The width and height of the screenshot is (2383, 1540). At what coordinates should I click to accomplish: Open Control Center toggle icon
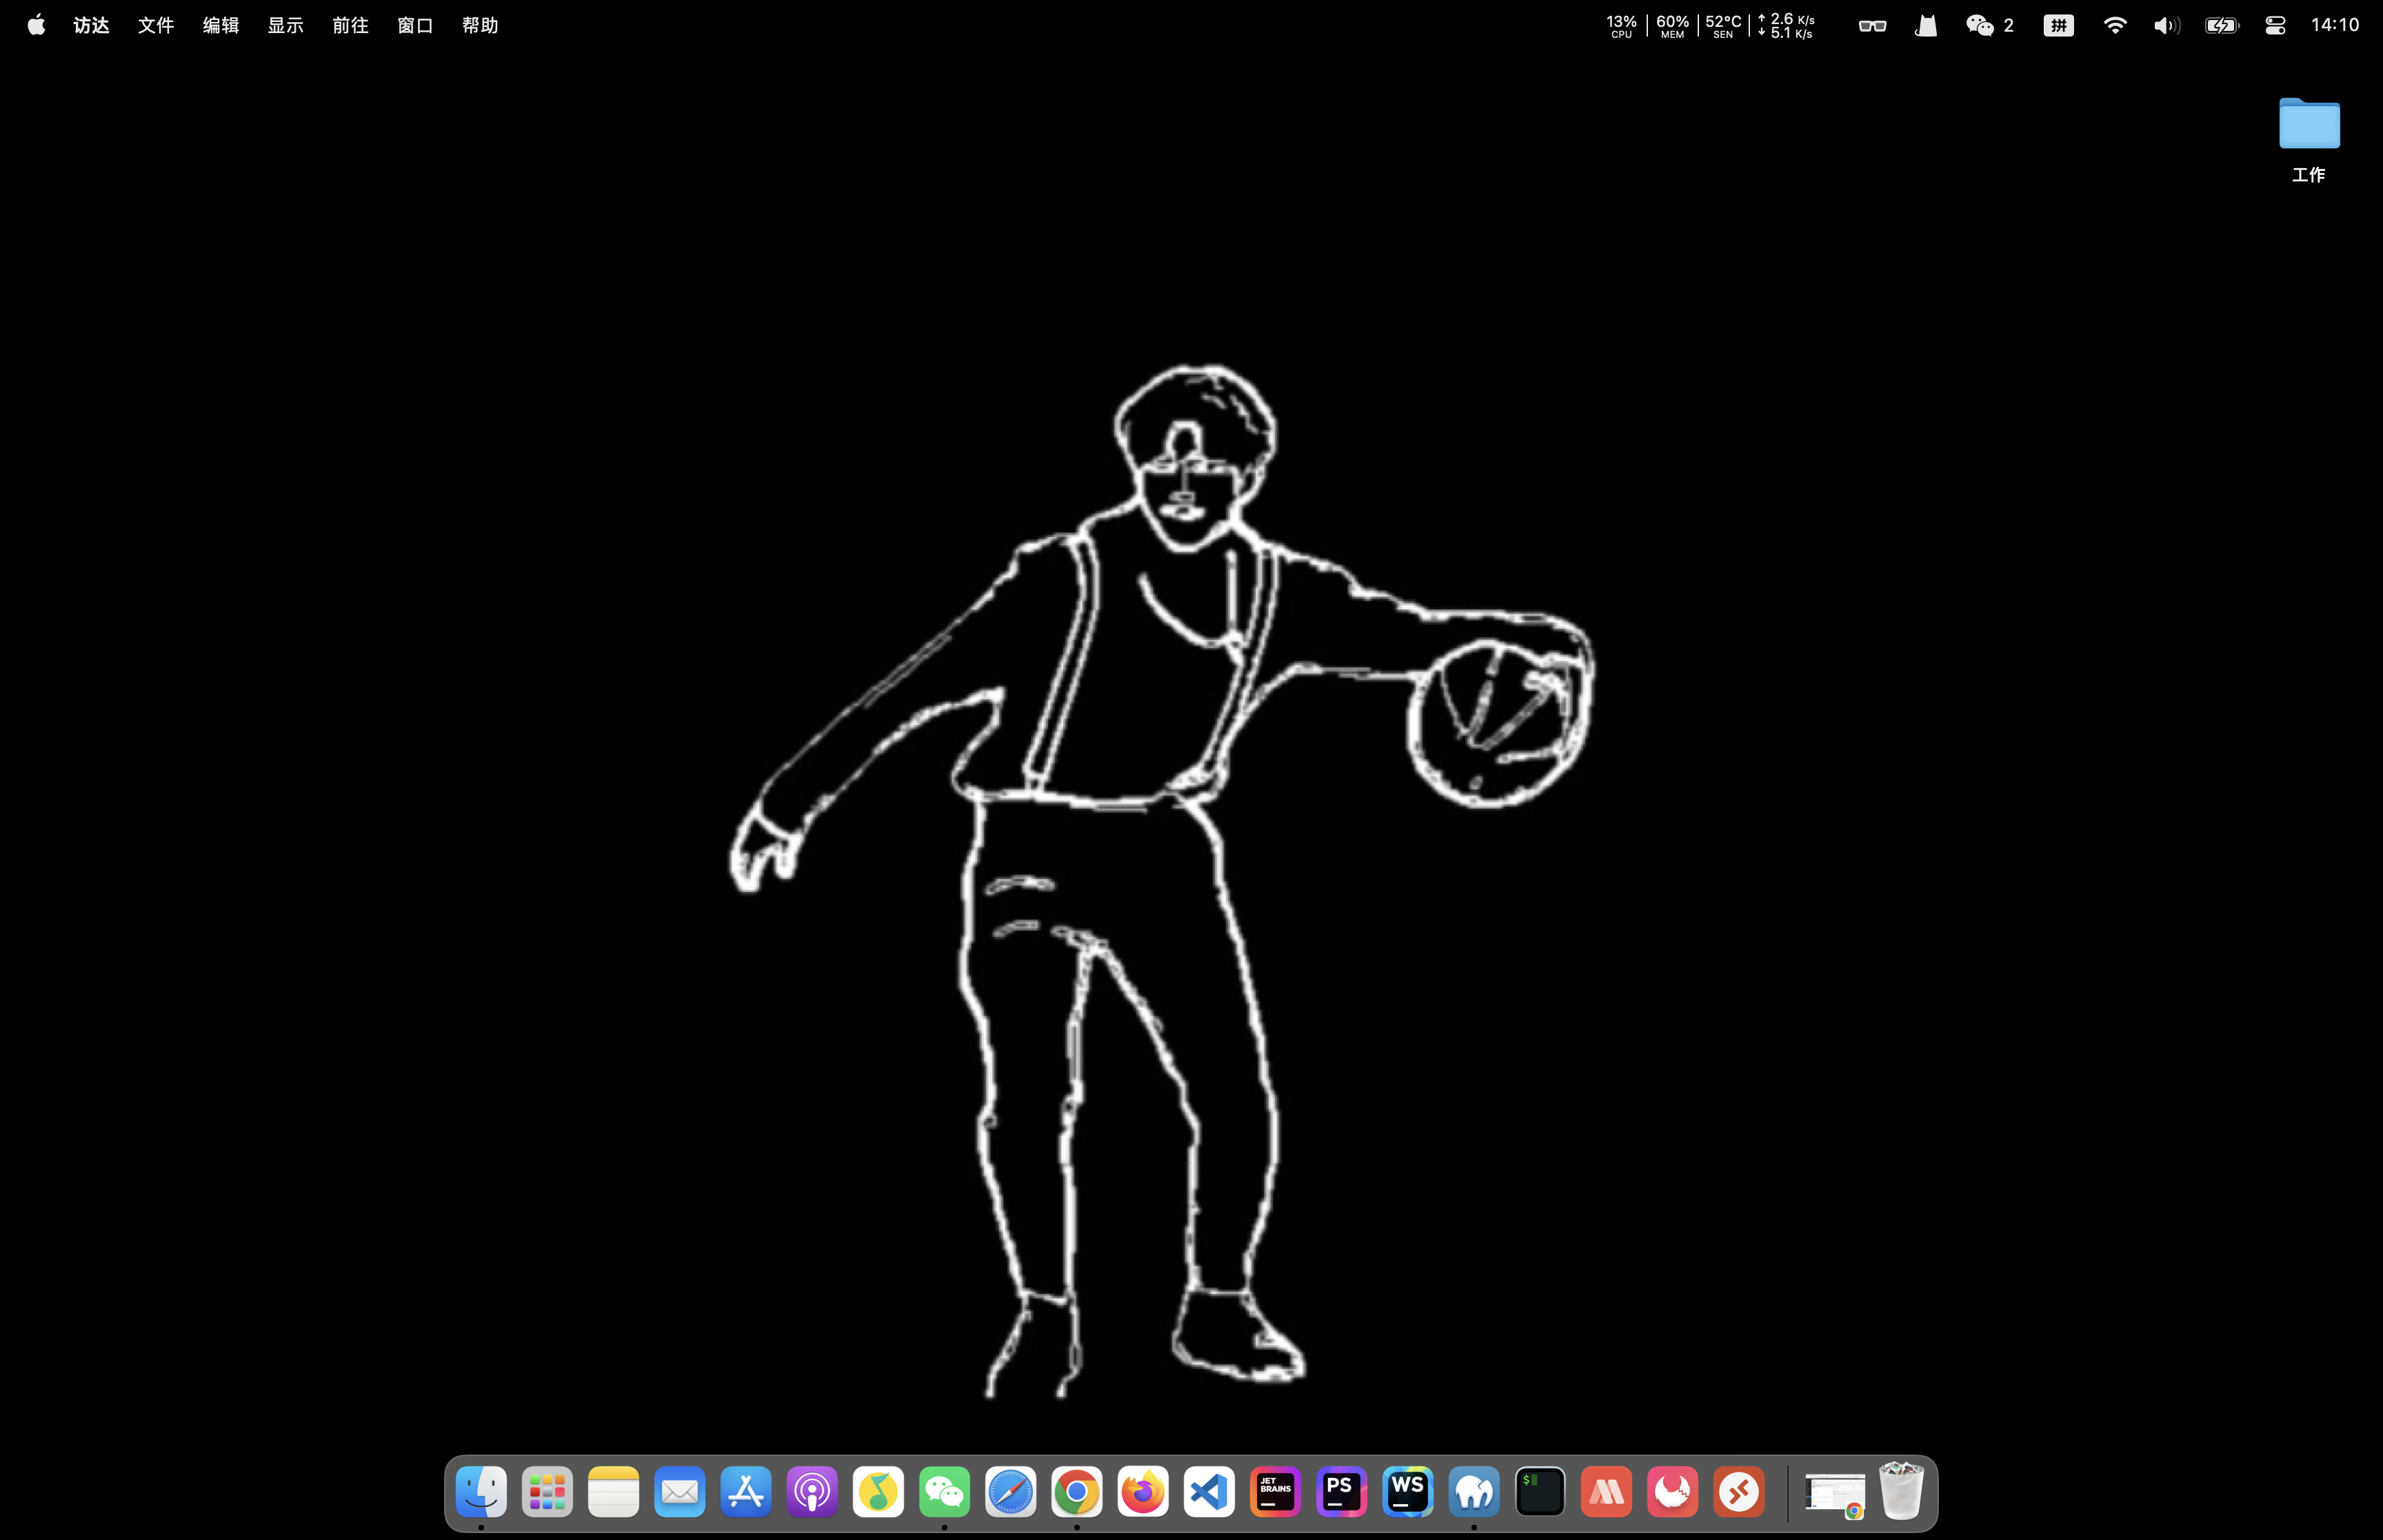2275,26
